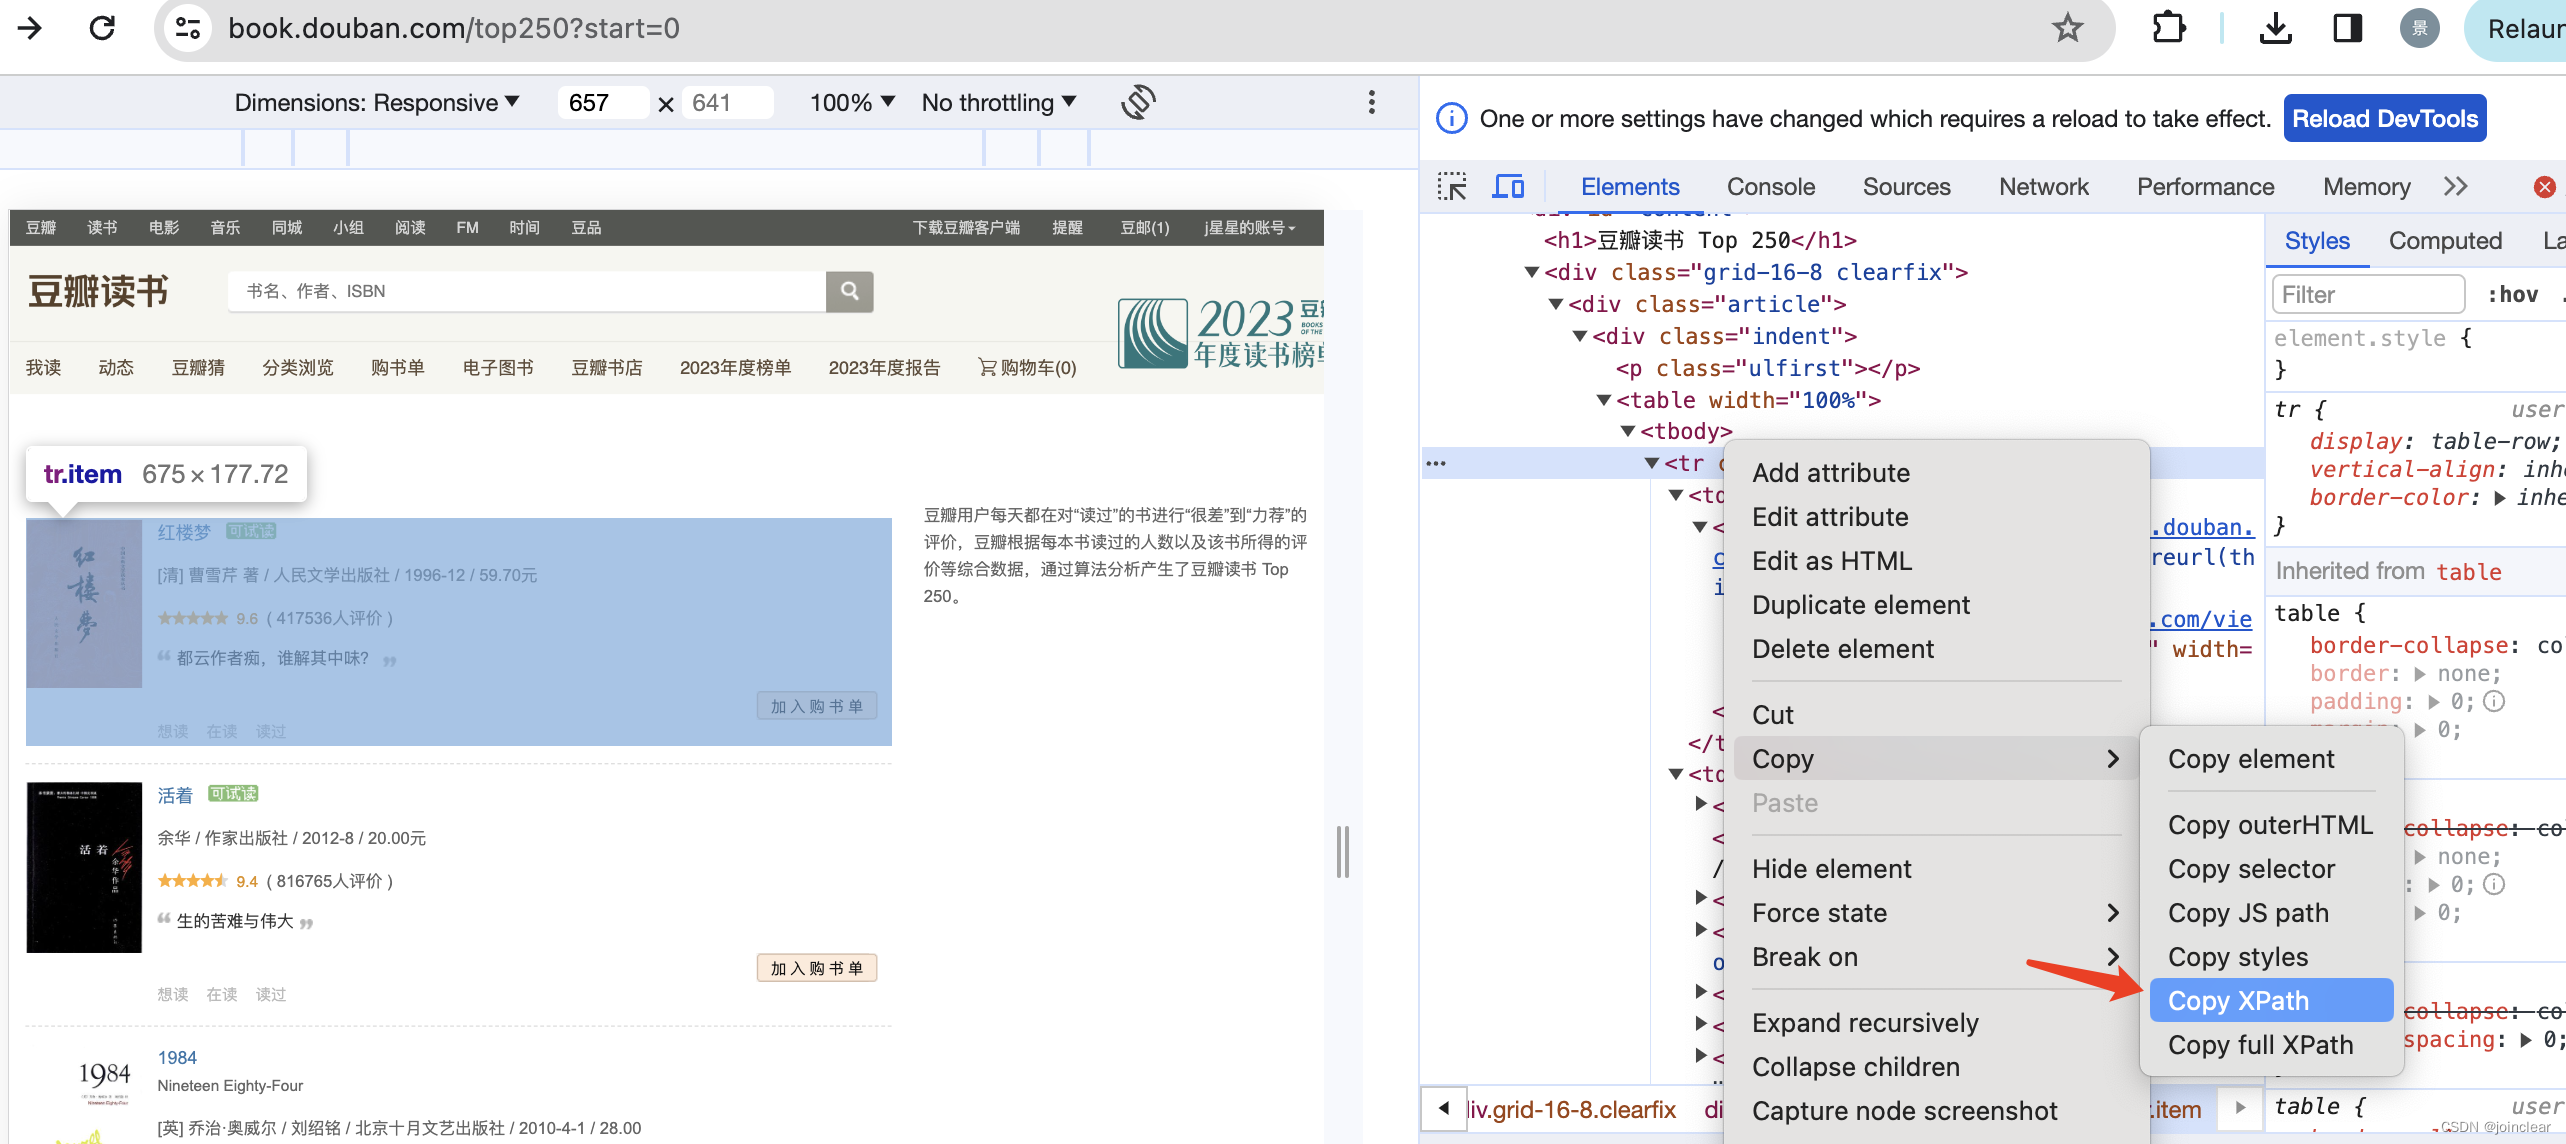This screenshot has width=2566, height=1144.
Task: Choose Copy JS path
Action: [2271, 913]
